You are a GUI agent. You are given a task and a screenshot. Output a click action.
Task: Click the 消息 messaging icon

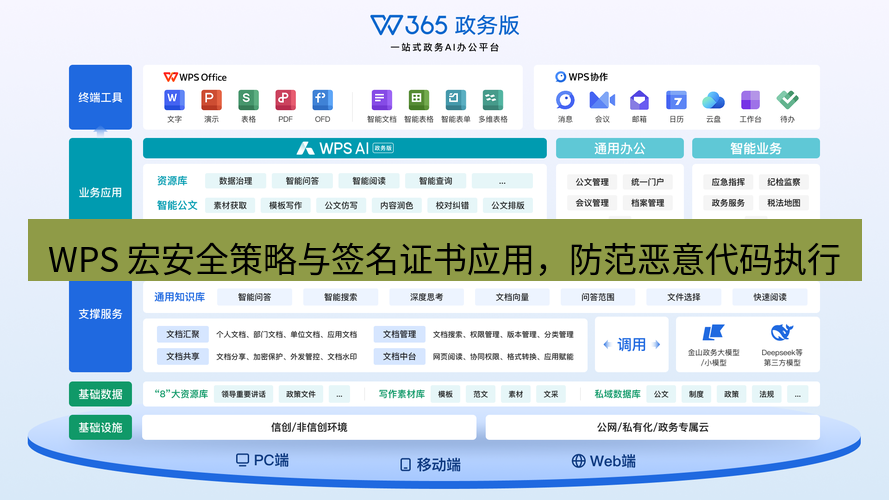tap(565, 100)
